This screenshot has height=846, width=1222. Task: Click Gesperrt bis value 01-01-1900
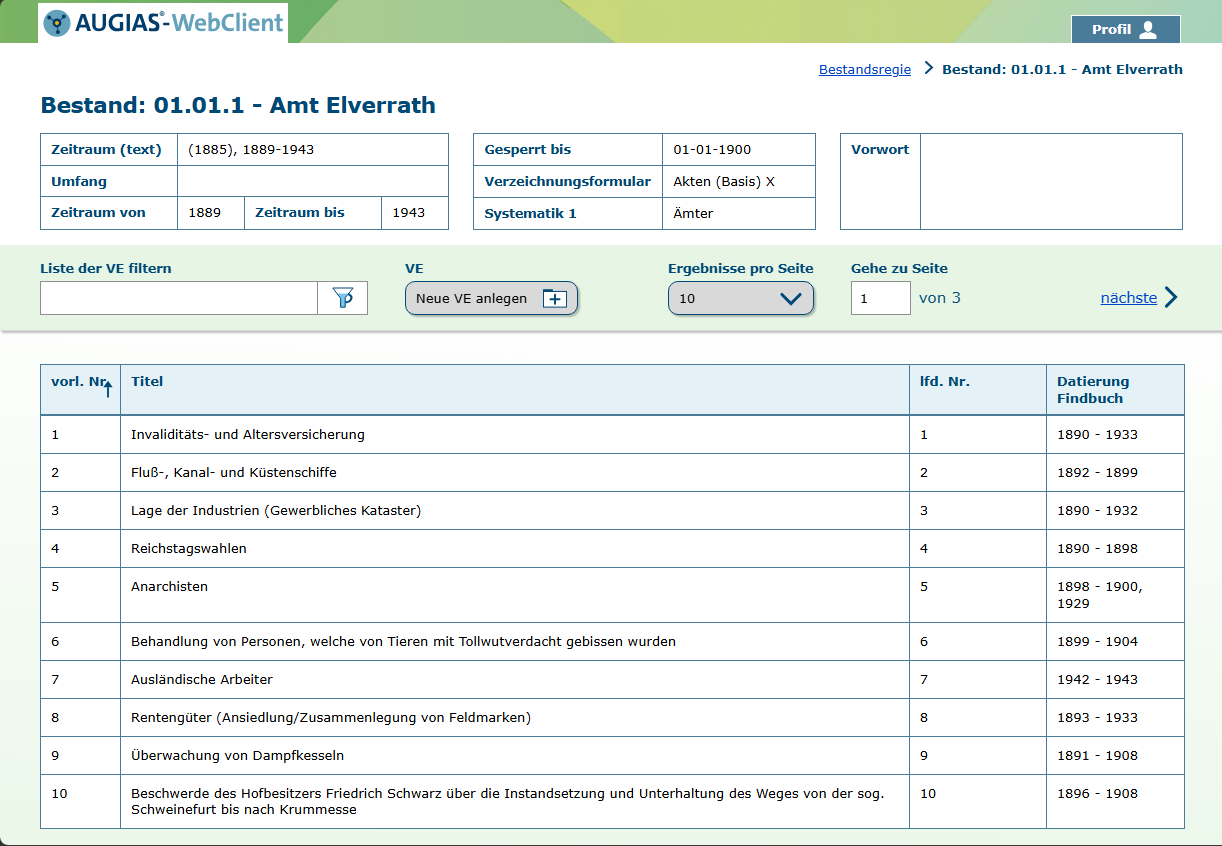pyautogui.click(x=738, y=150)
